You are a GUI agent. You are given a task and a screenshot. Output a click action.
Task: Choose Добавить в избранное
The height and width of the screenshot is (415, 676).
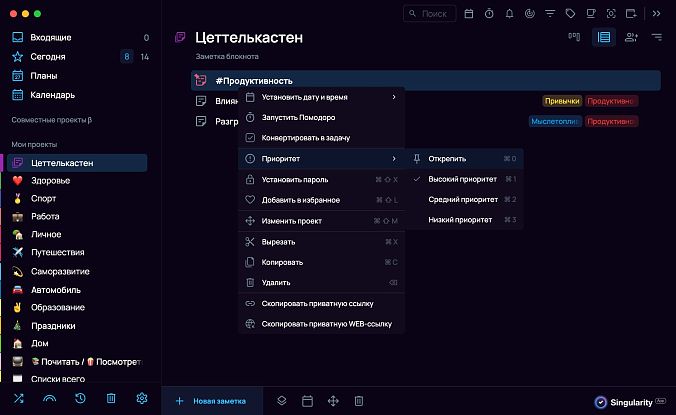[321, 200]
